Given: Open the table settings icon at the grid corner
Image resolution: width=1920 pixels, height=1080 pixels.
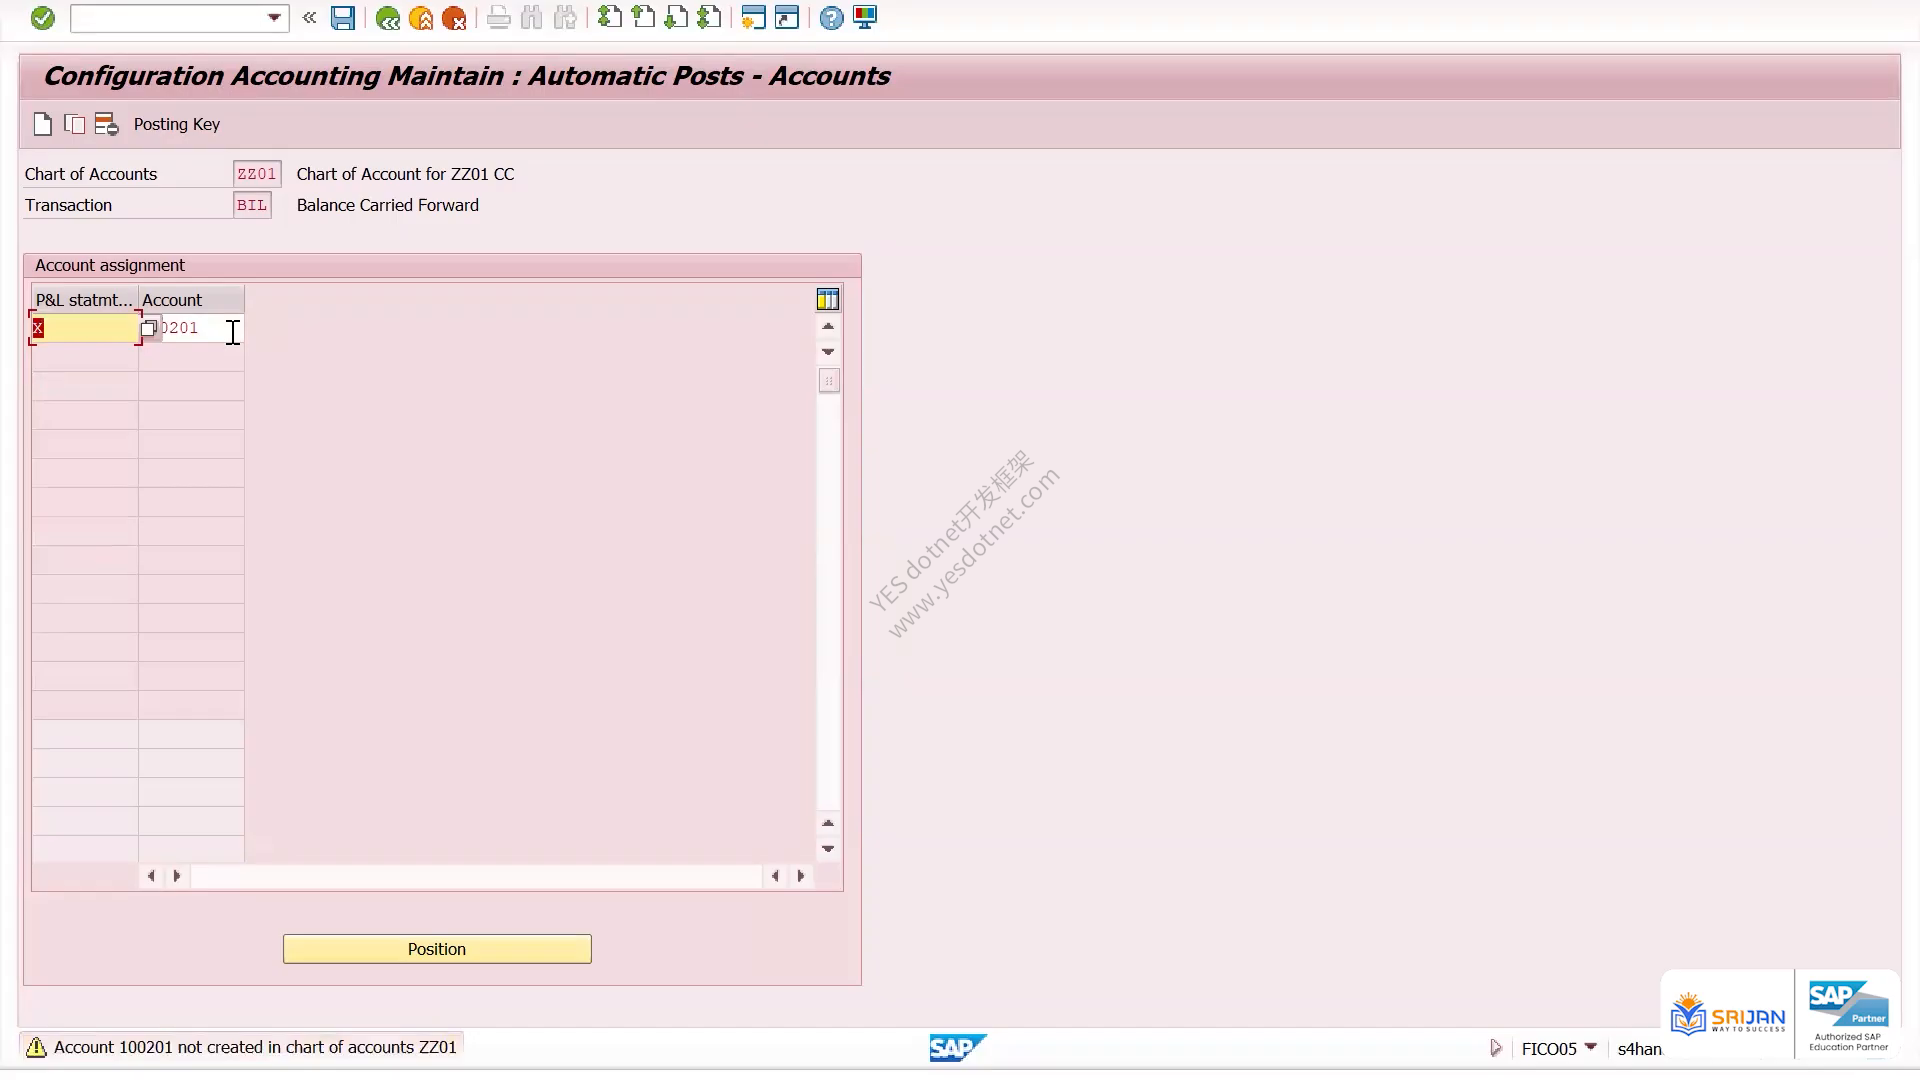Looking at the screenshot, I should pos(828,299).
